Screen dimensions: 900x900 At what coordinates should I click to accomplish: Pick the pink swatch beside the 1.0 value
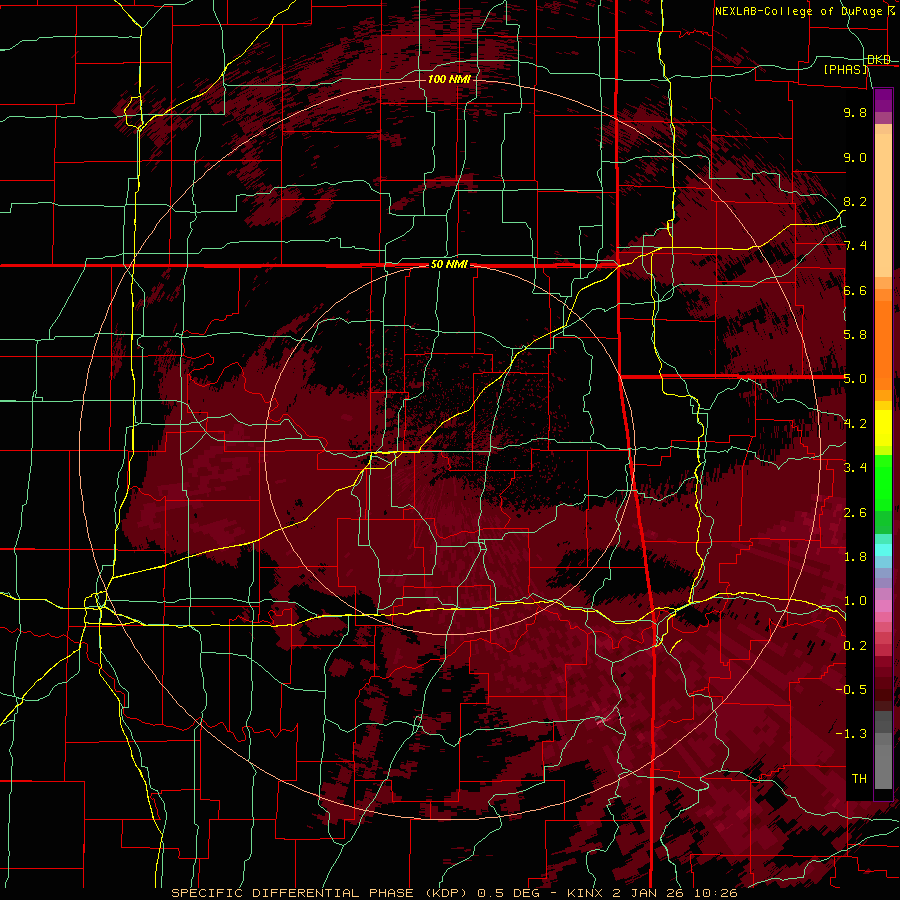click(x=883, y=606)
